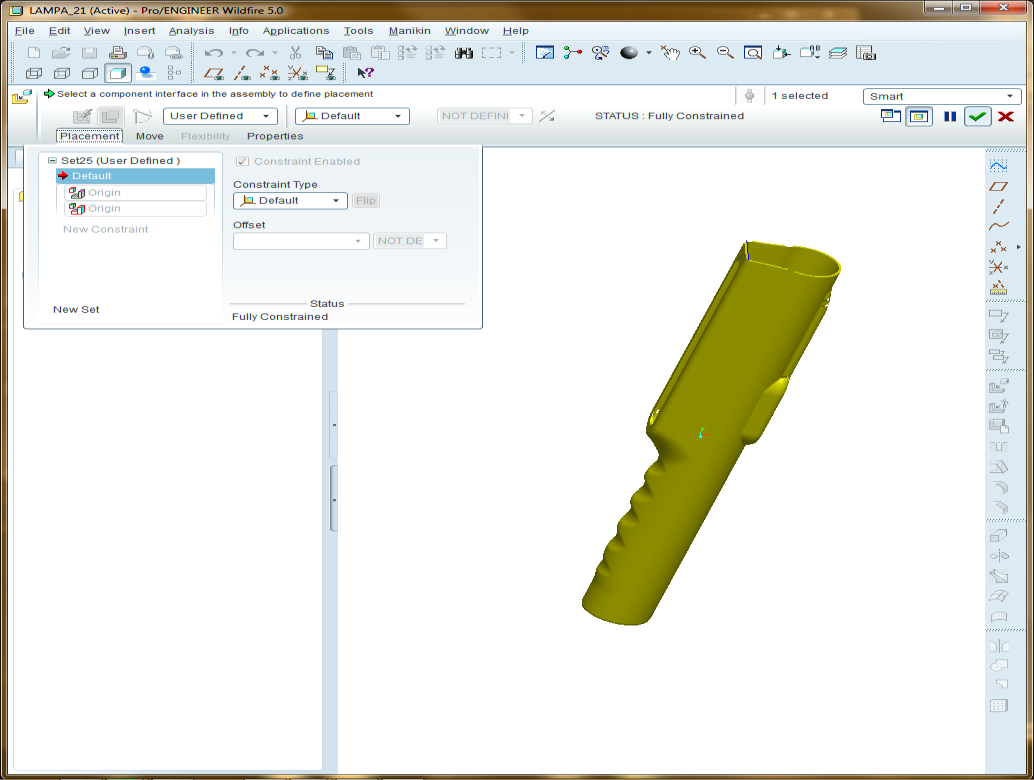The height and width of the screenshot is (780, 1034).
Task: Toggle datum points display
Action: point(269,73)
